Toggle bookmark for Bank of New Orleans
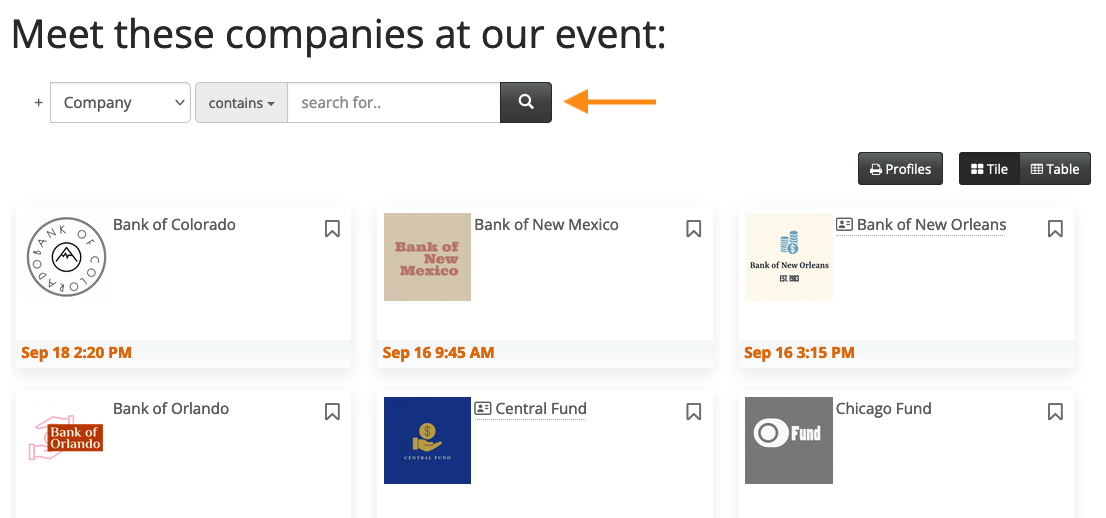The image size is (1106, 518). tap(1055, 229)
